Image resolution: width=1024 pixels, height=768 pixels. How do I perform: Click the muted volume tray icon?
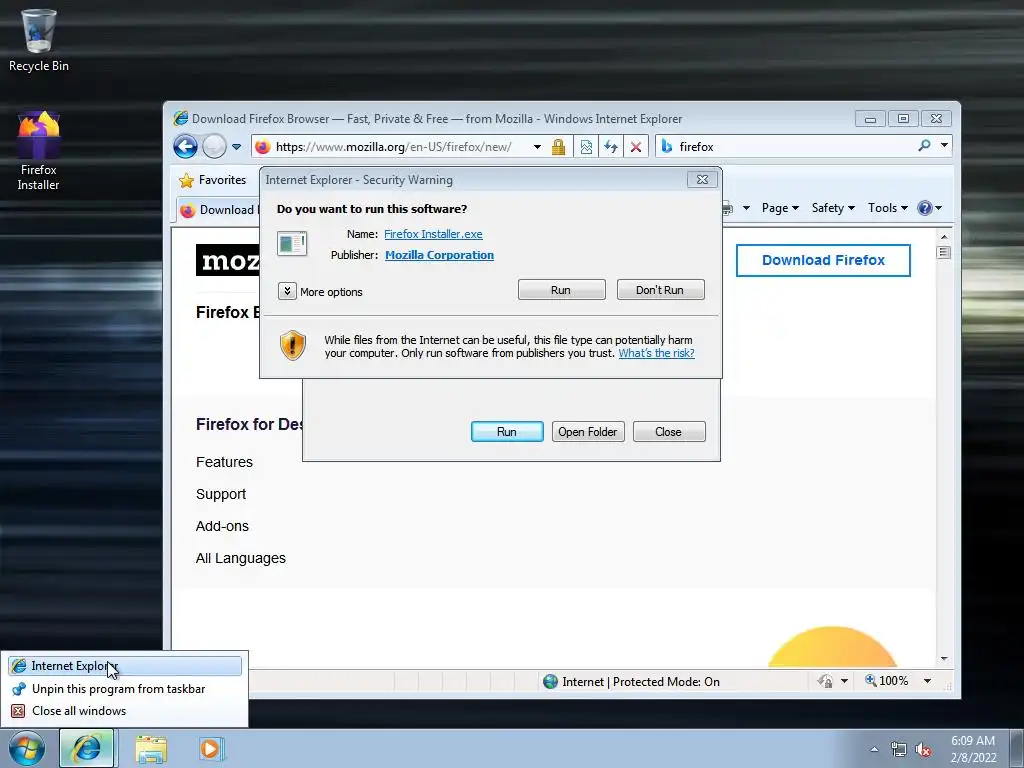pyautogui.click(x=923, y=750)
